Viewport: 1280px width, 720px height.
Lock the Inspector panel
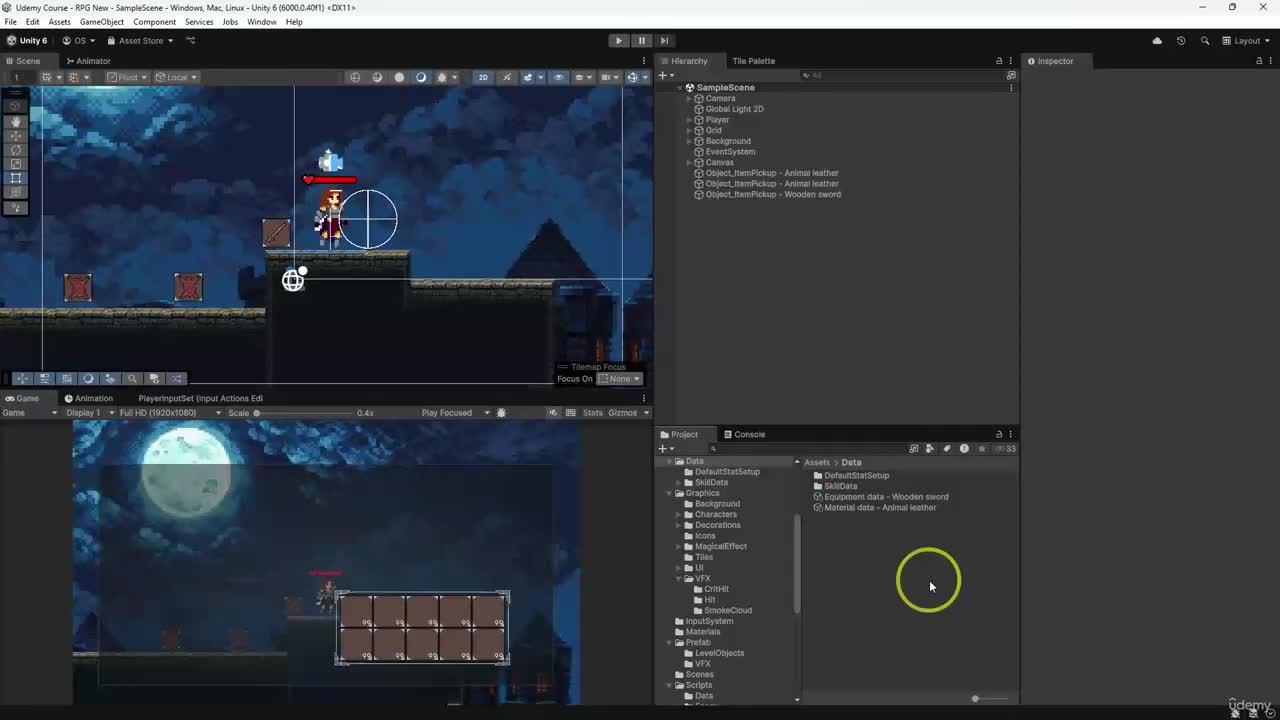tap(1258, 61)
